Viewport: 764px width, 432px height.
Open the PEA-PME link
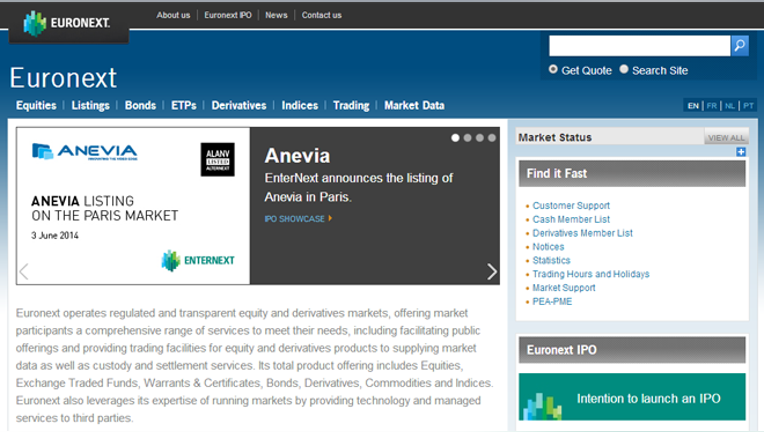(x=552, y=301)
